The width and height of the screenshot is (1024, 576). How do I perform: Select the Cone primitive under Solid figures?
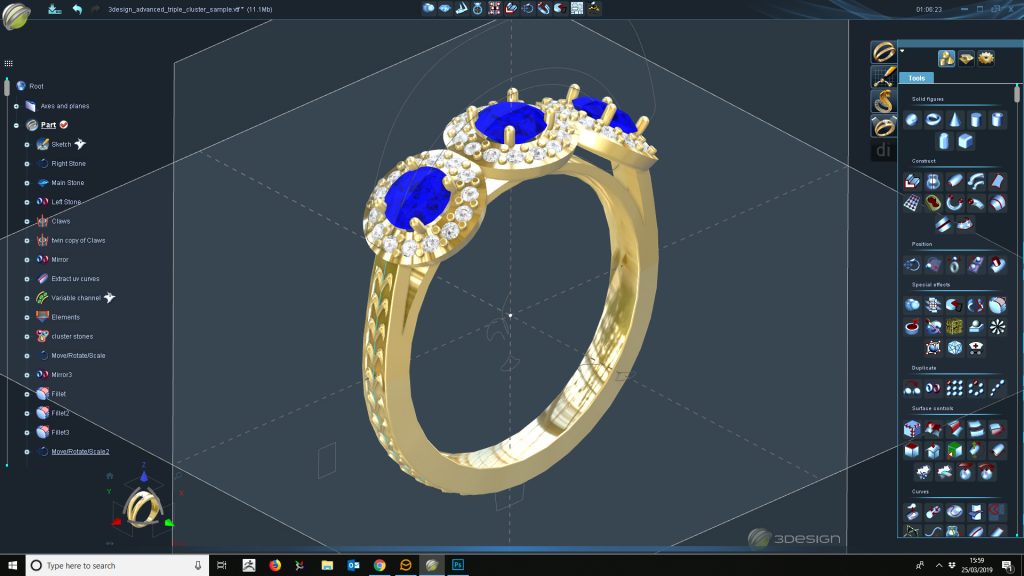click(x=955, y=121)
